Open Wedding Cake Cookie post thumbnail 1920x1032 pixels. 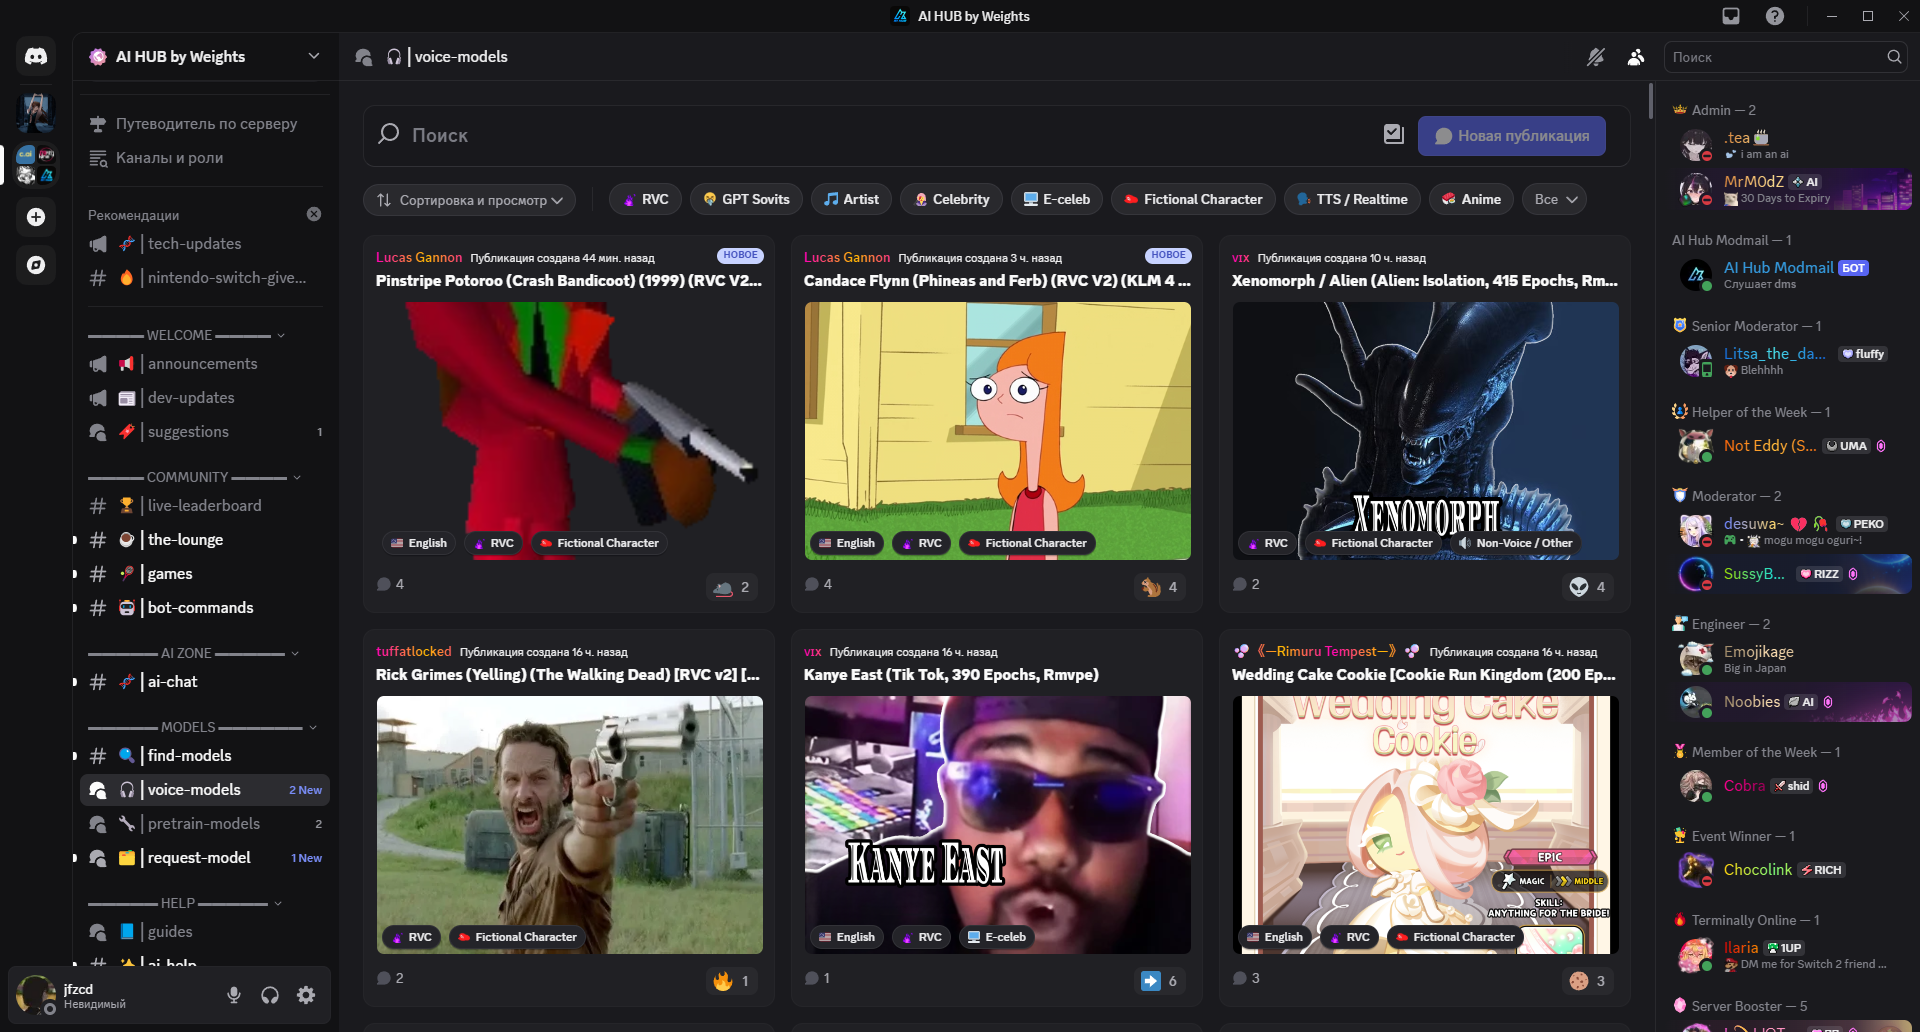pyautogui.click(x=1426, y=825)
